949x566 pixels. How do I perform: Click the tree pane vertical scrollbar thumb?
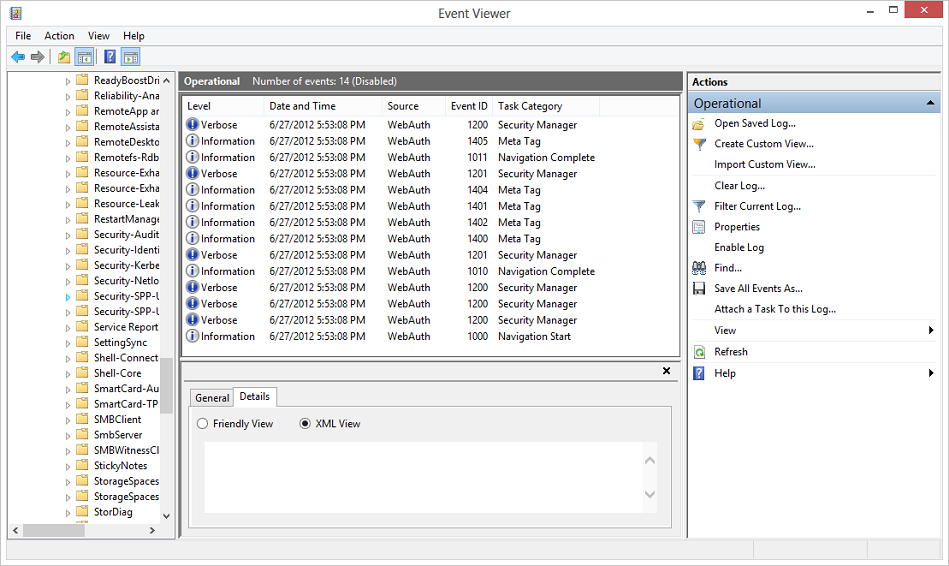pyautogui.click(x=166, y=385)
